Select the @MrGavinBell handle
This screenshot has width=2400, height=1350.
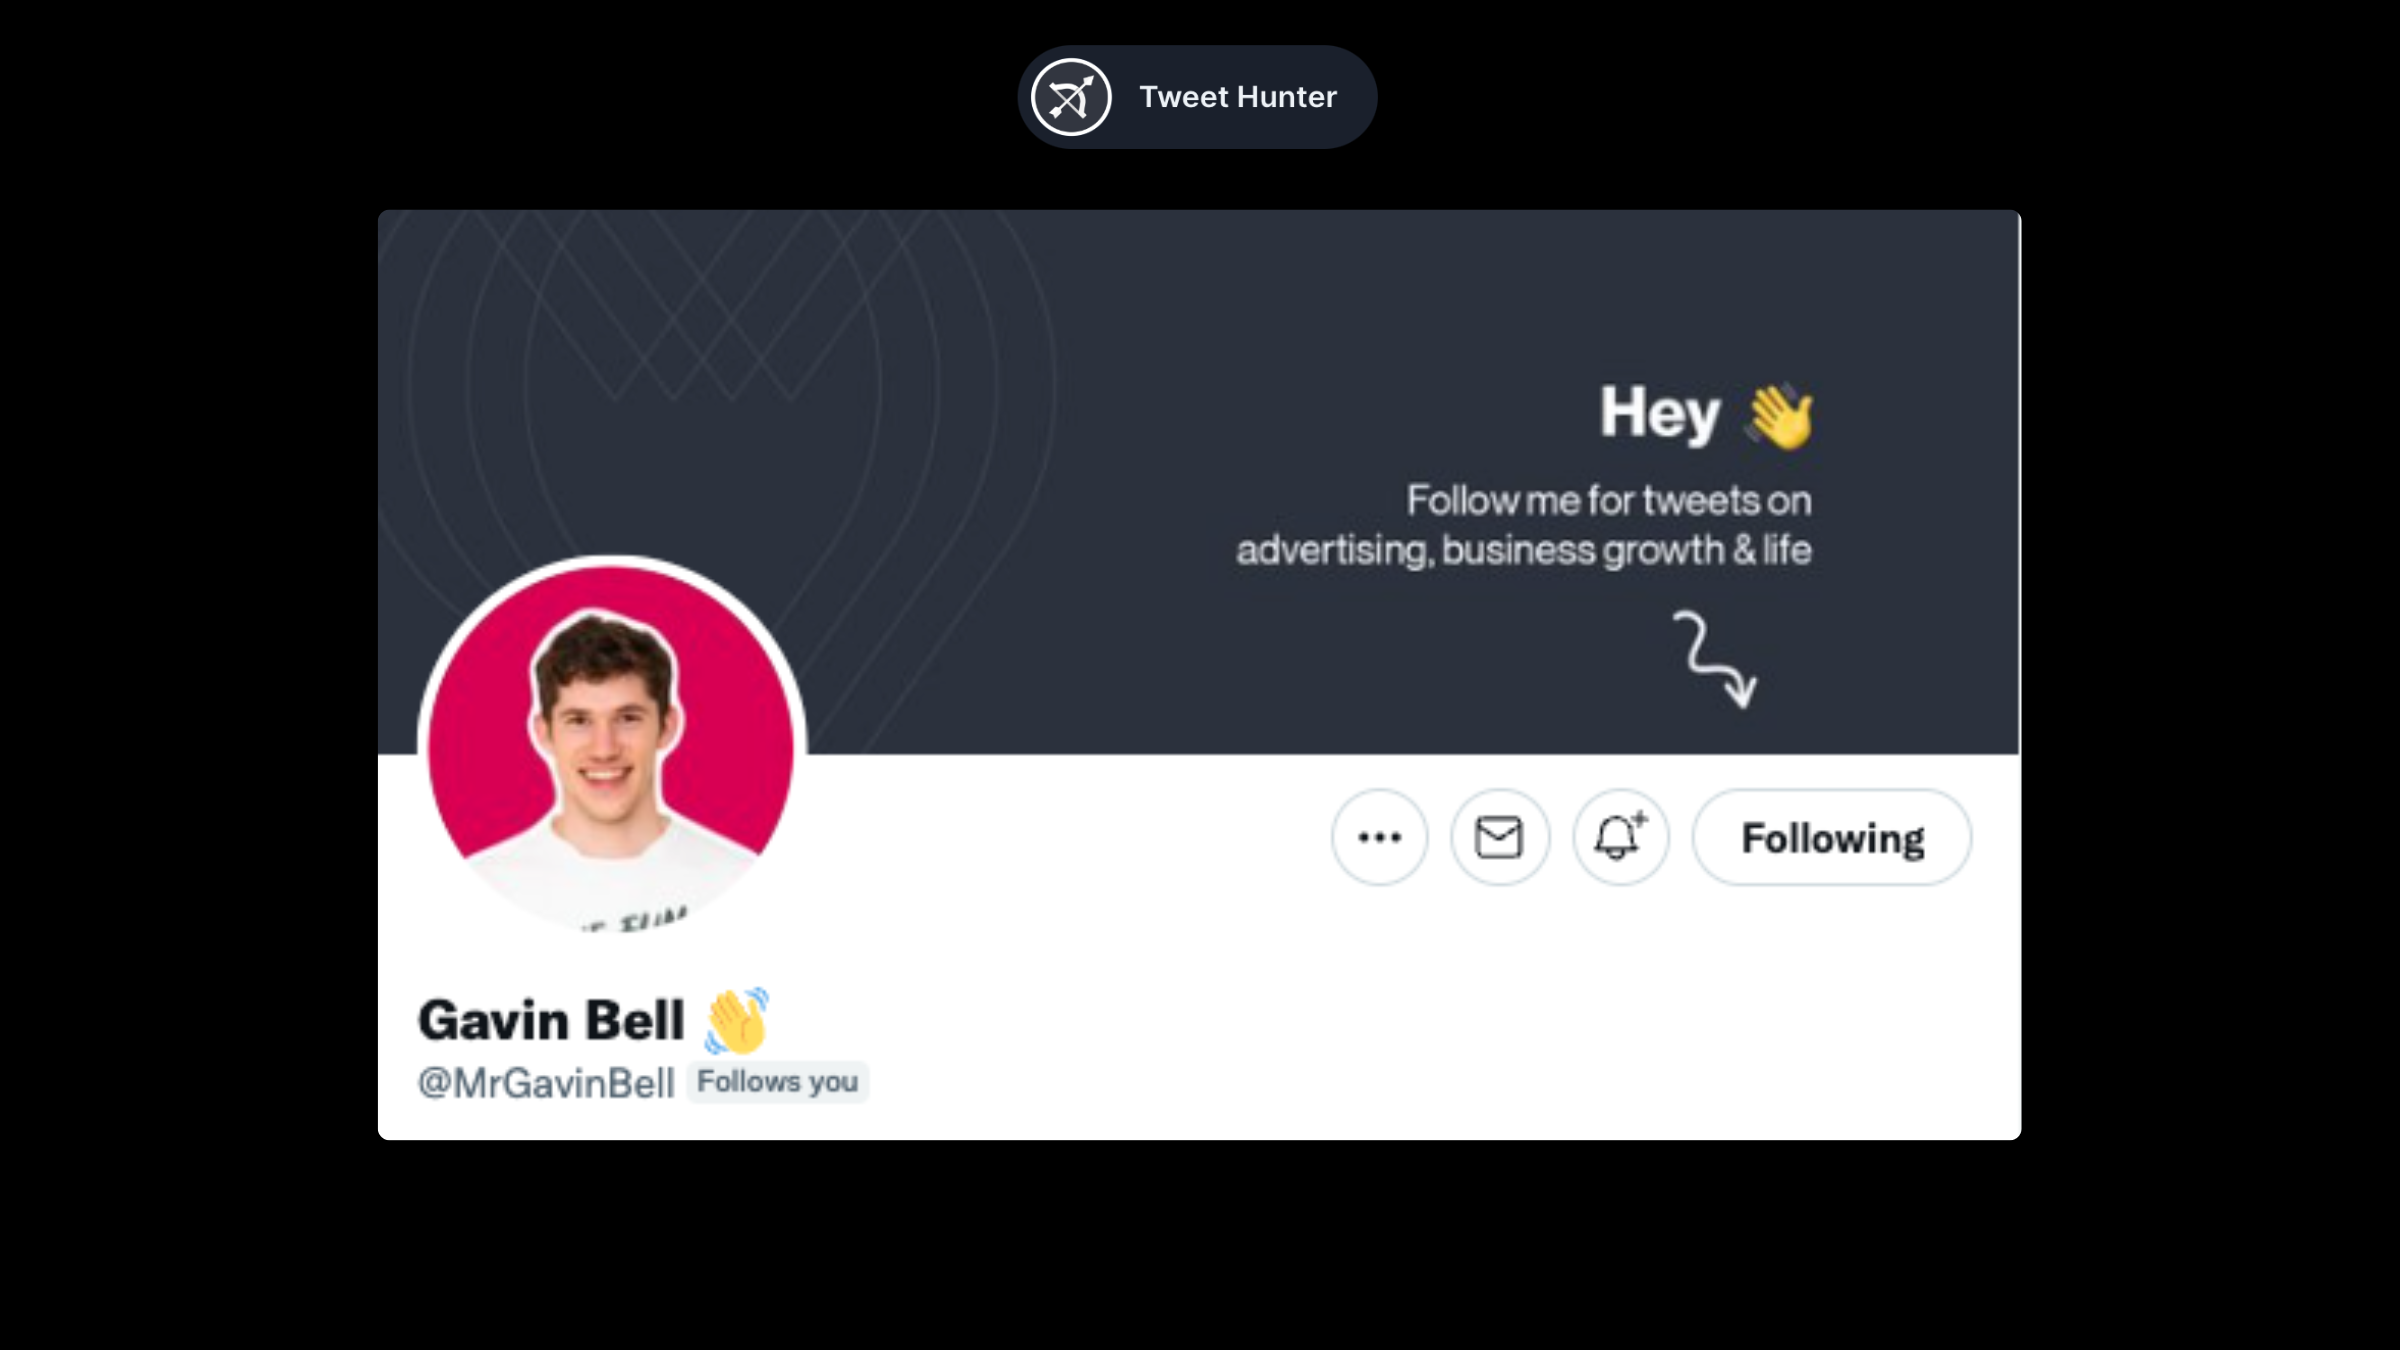546,1083
